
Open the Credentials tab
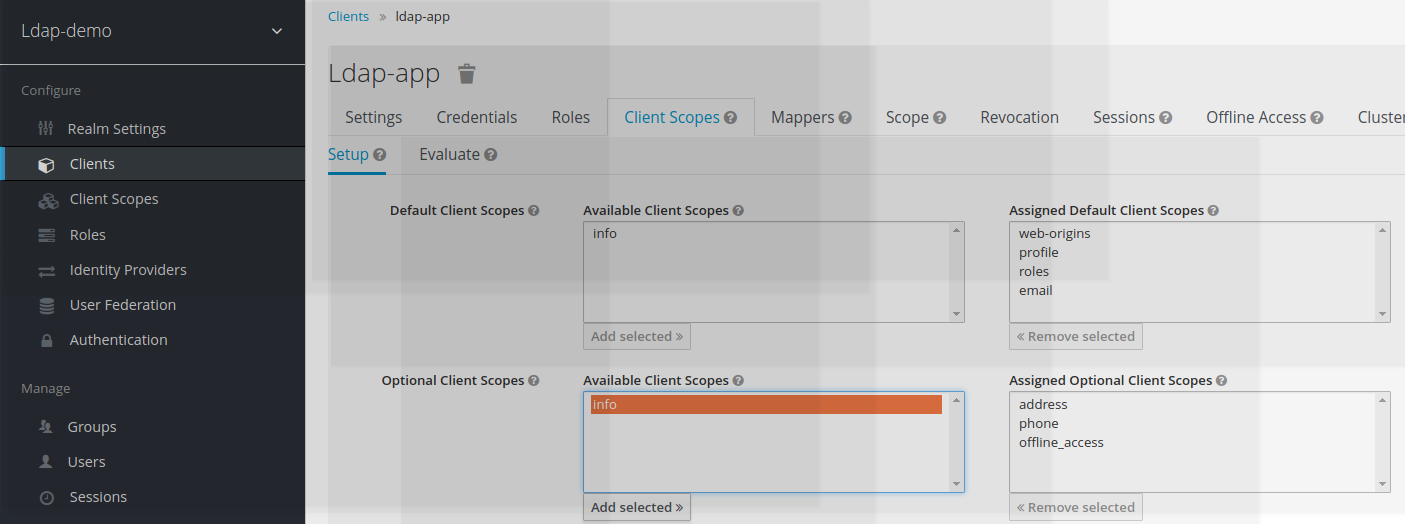[477, 117]
